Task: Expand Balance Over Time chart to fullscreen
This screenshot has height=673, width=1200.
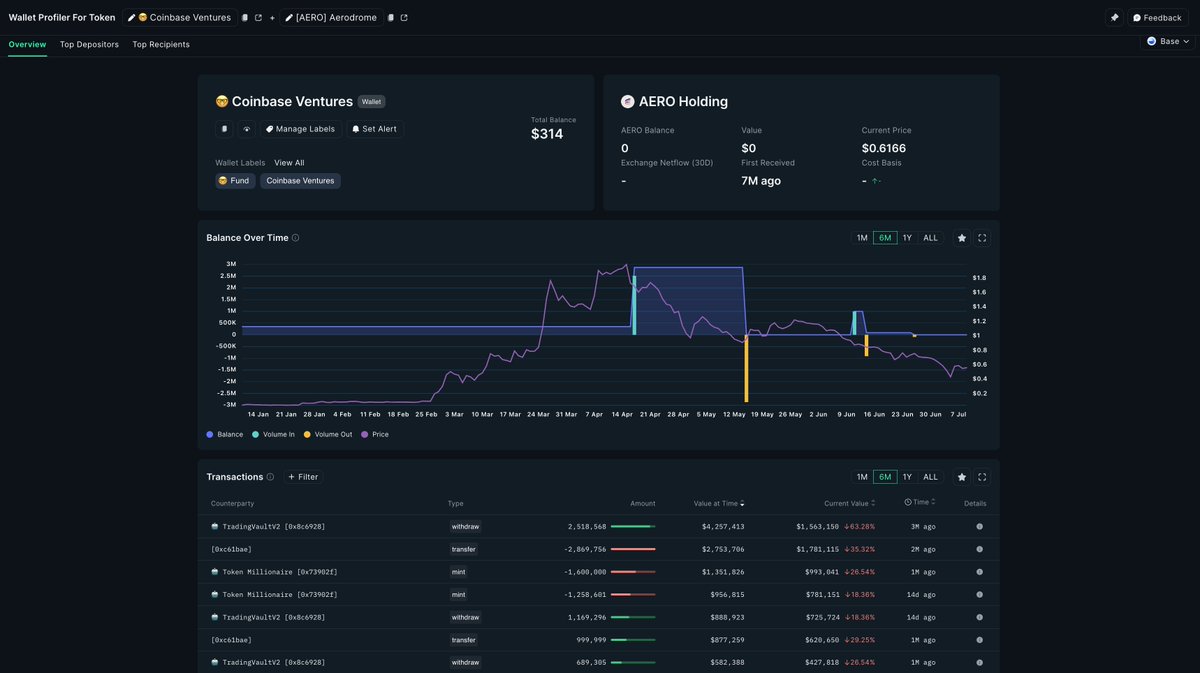Action: pyautogui.click(x=982, y=238)
